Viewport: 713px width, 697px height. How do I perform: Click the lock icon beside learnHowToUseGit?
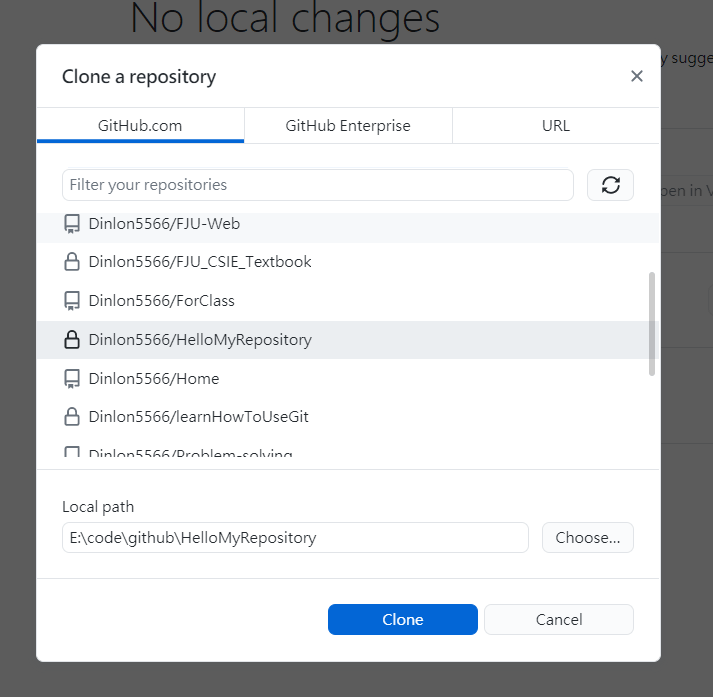tap(72, 416)
